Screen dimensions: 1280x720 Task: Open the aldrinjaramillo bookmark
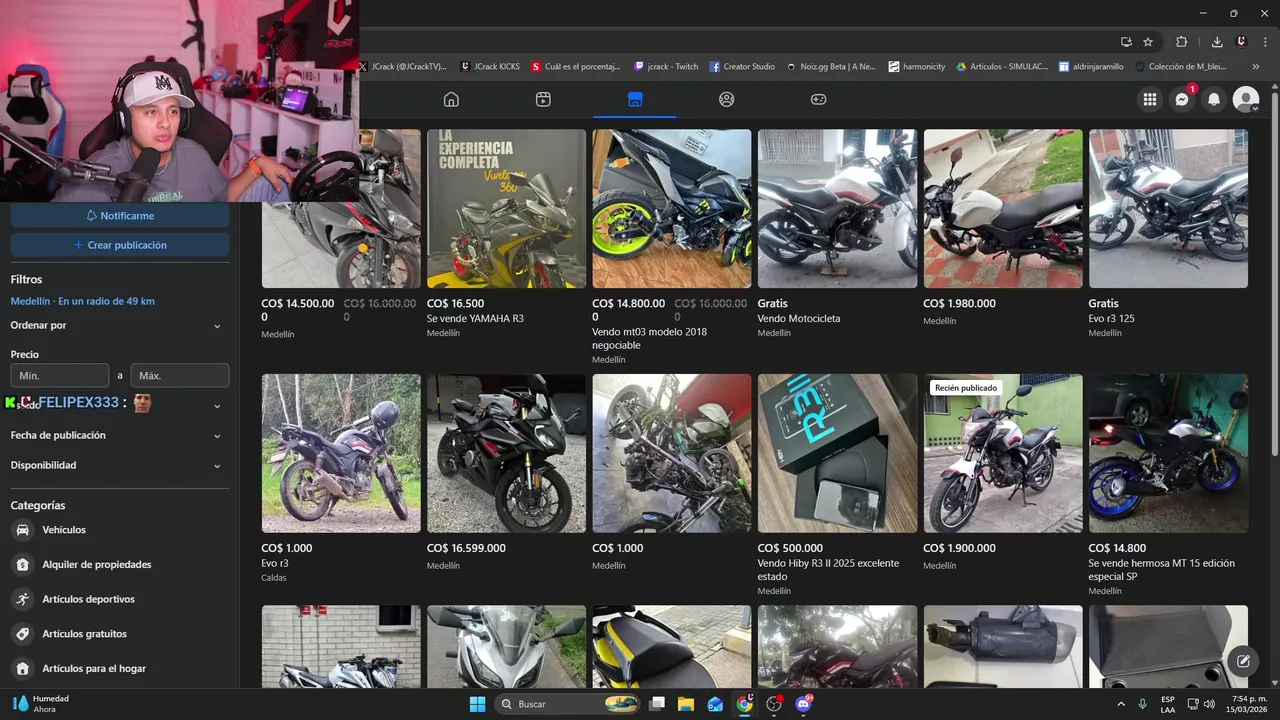click(x=1091, y=67)
